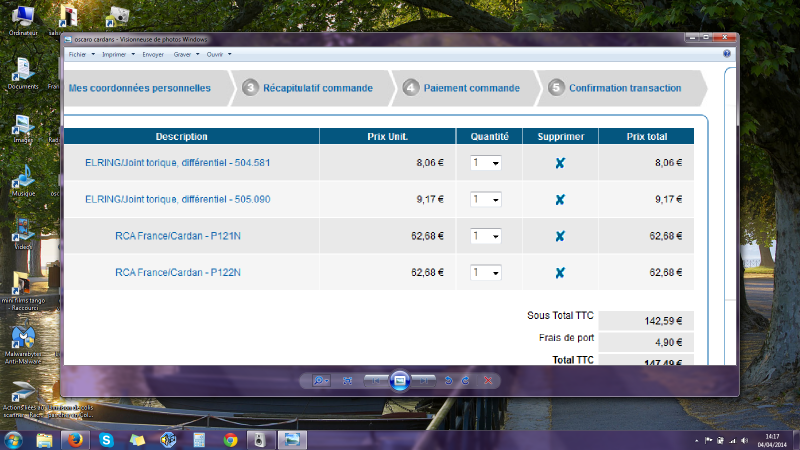Open Skype from the taskbar
Screen dimensions: 800x450
pyautogui.click(x=106, y=440)
